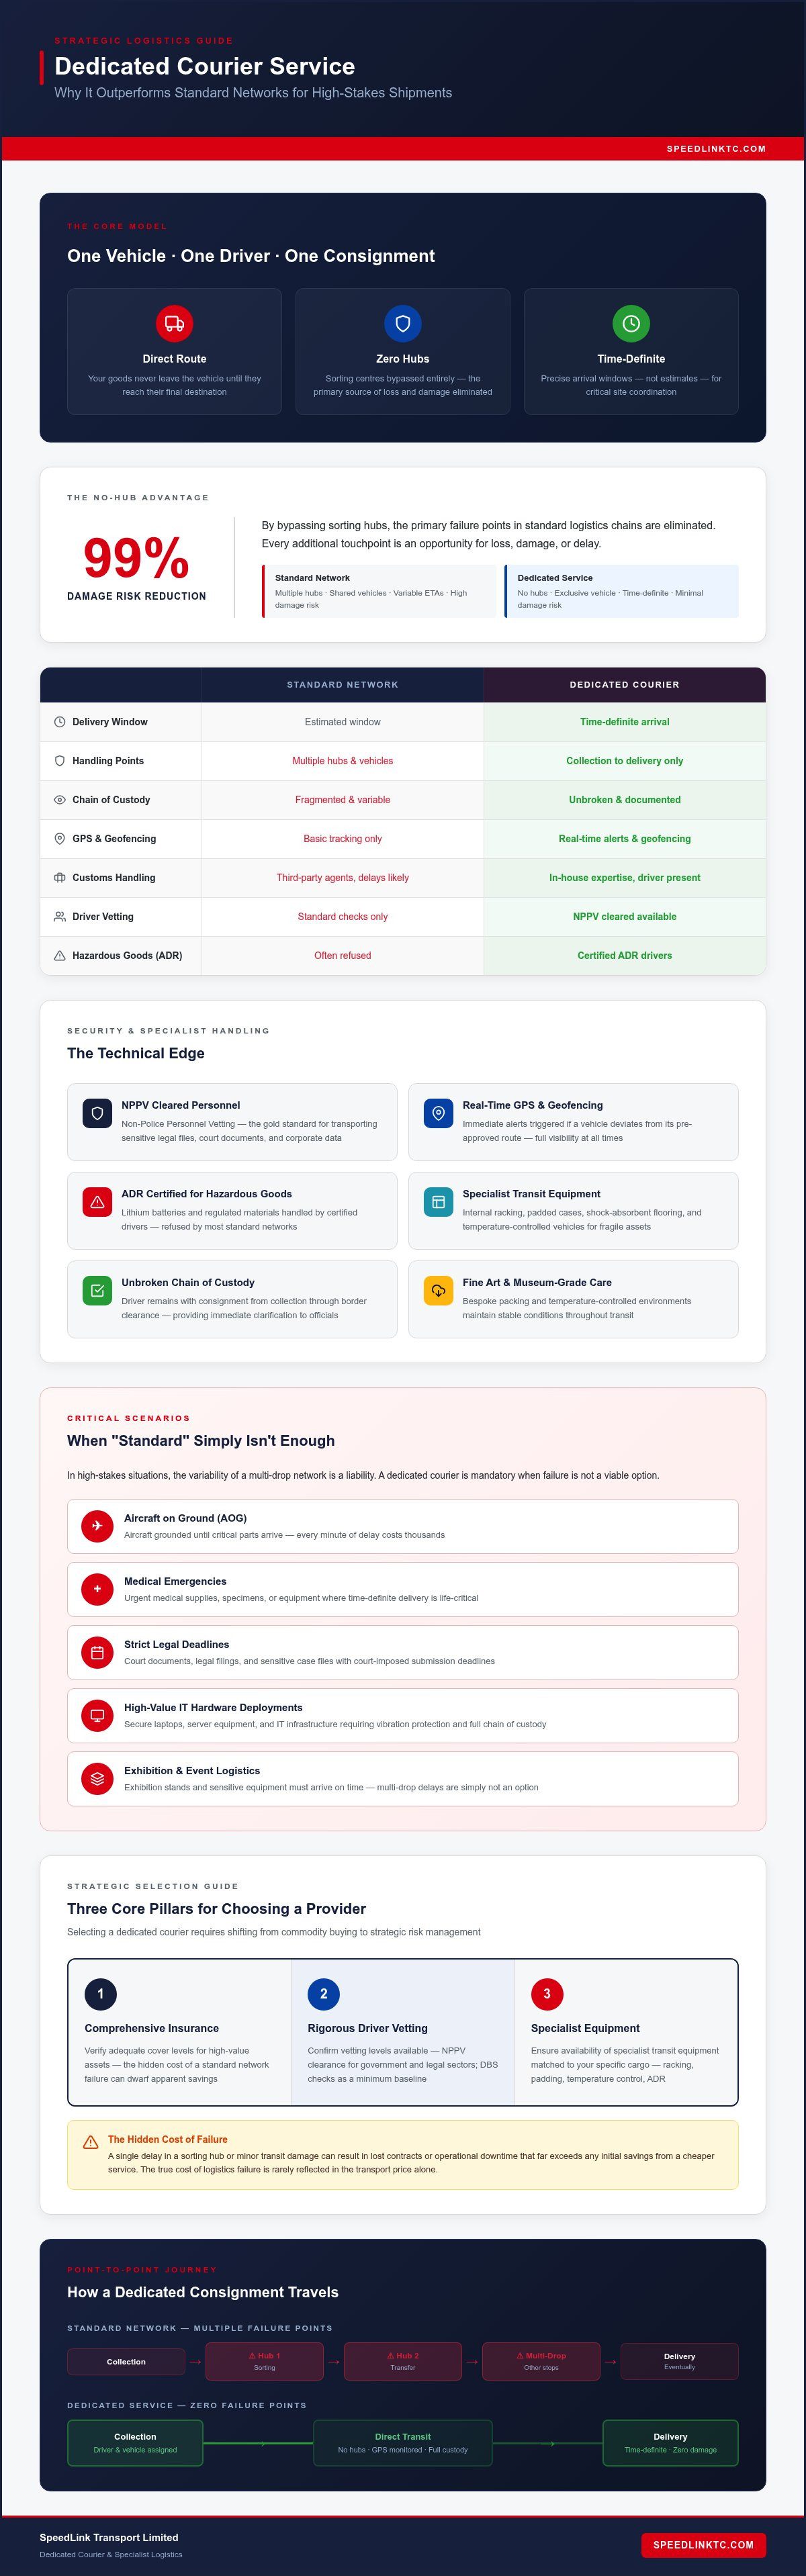
Task: Click the yellow icon for Fine Art & Museum-Grade Care
Action: point(438,1290)
